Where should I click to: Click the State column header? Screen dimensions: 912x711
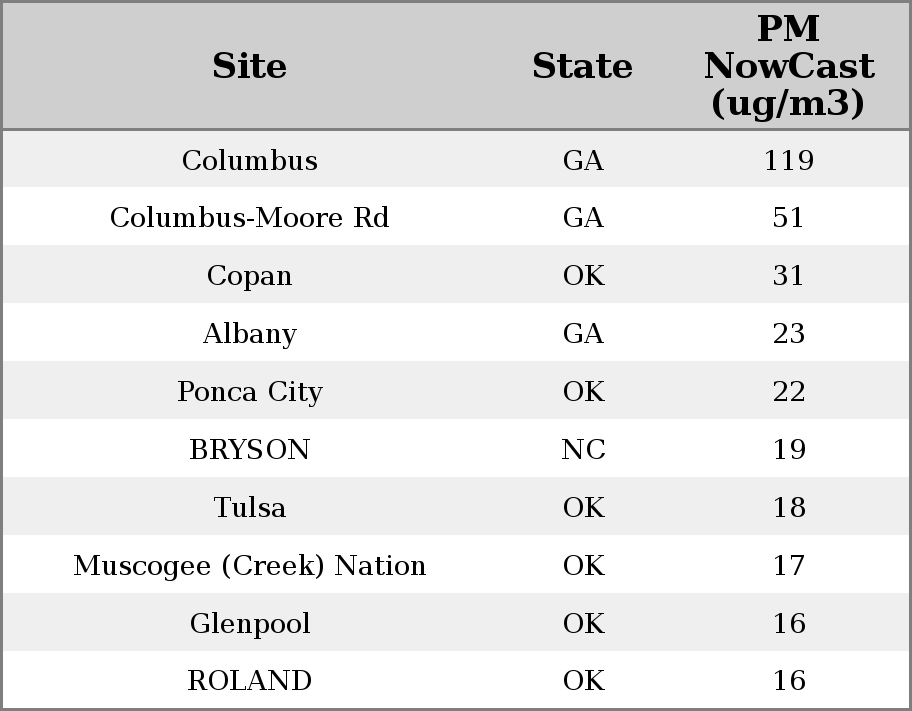click(582, 66)
